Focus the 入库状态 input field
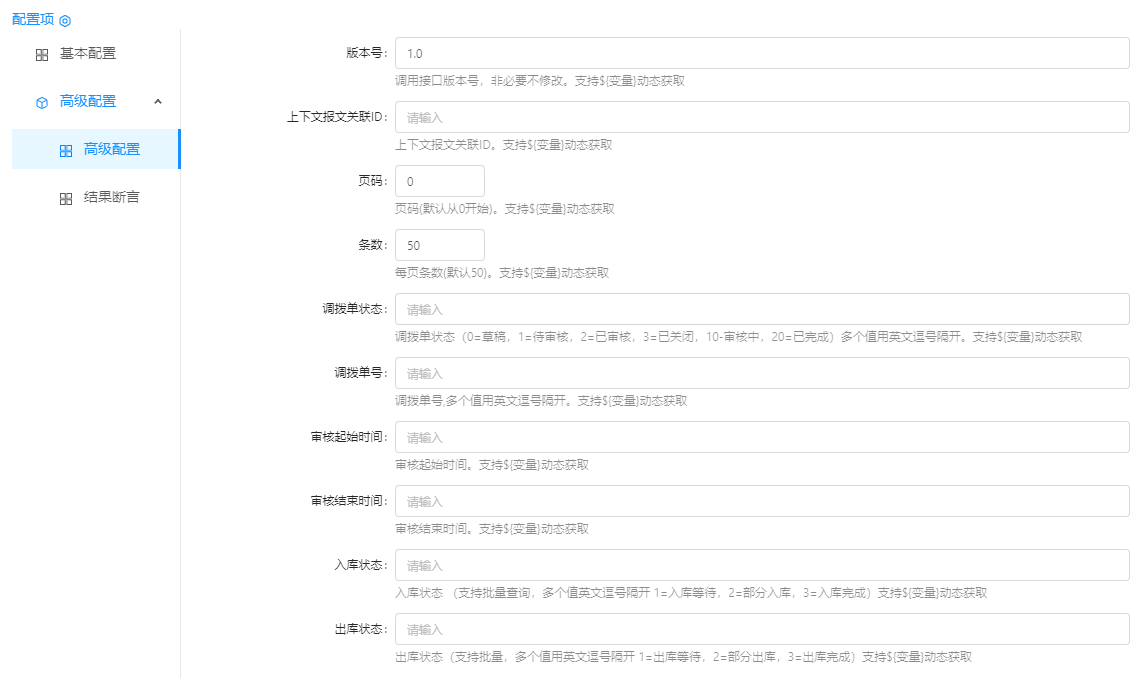 (x=762, y=565)
